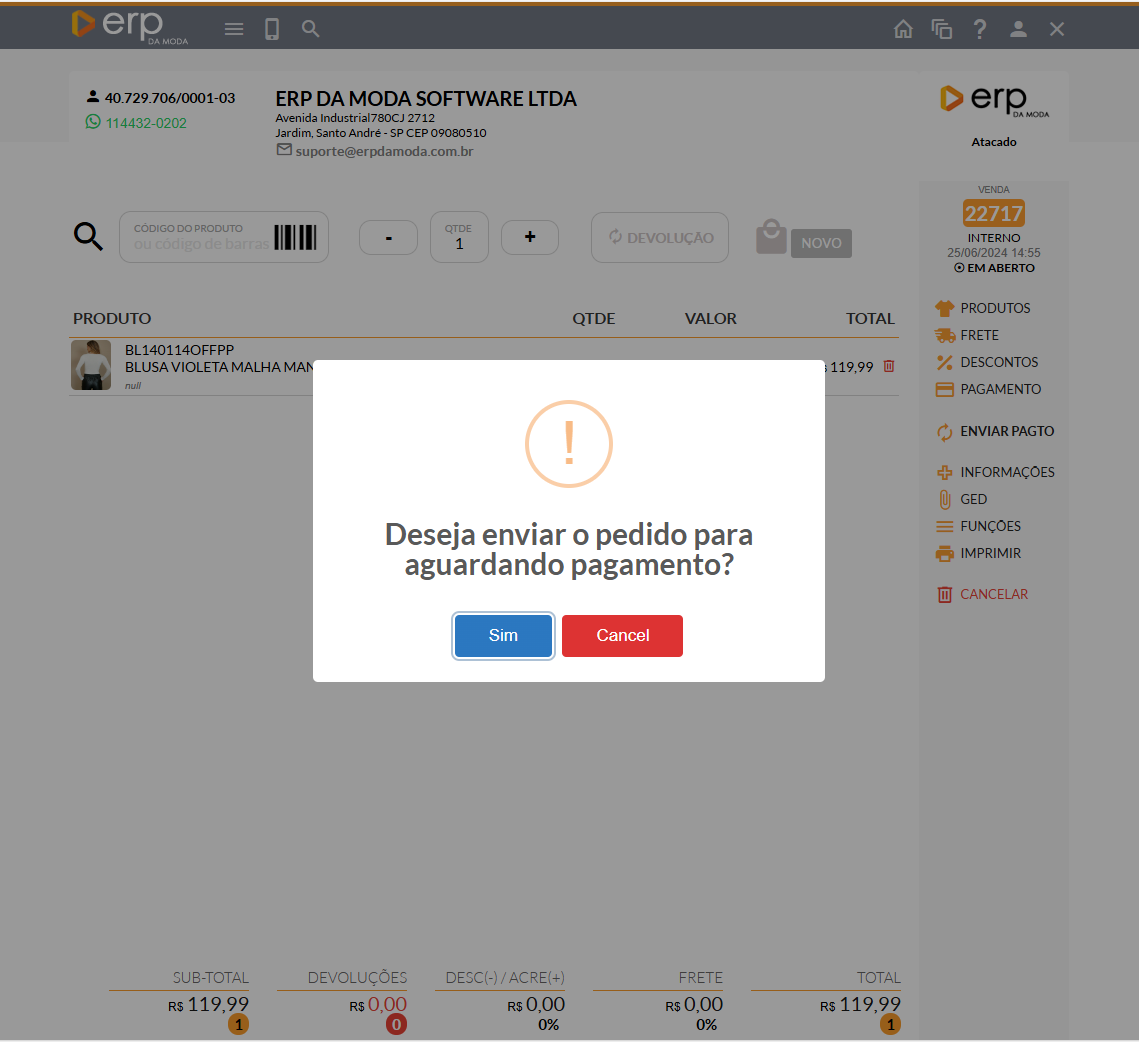
Task: Click CANCELAR in the side menu
Action: click(993, 594)
